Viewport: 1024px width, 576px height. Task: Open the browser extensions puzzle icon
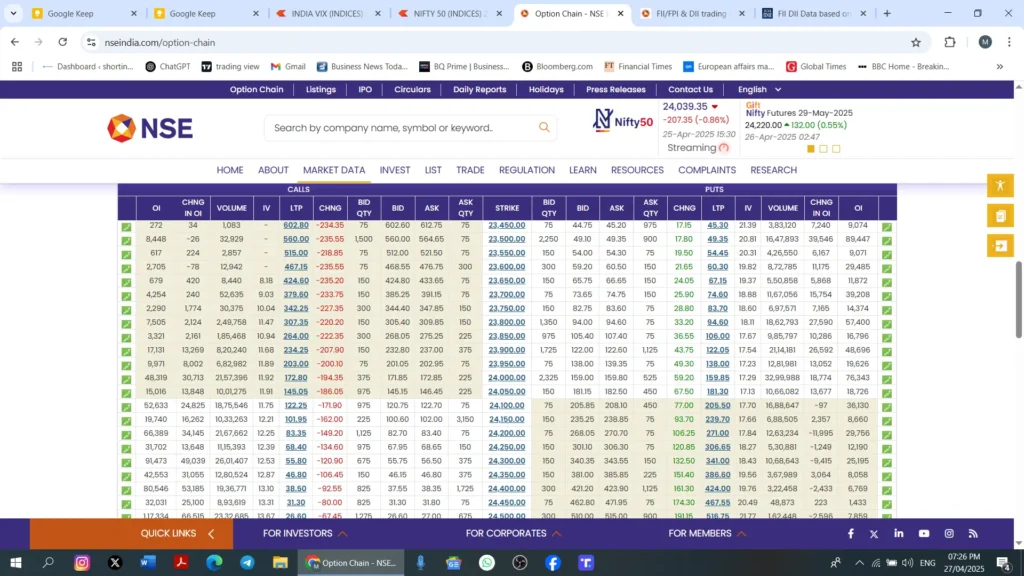(x=950, y=42)
